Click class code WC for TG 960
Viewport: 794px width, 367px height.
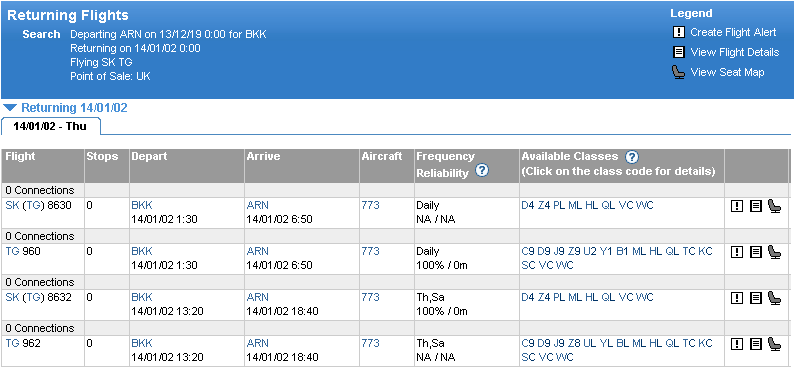(565, 265)
